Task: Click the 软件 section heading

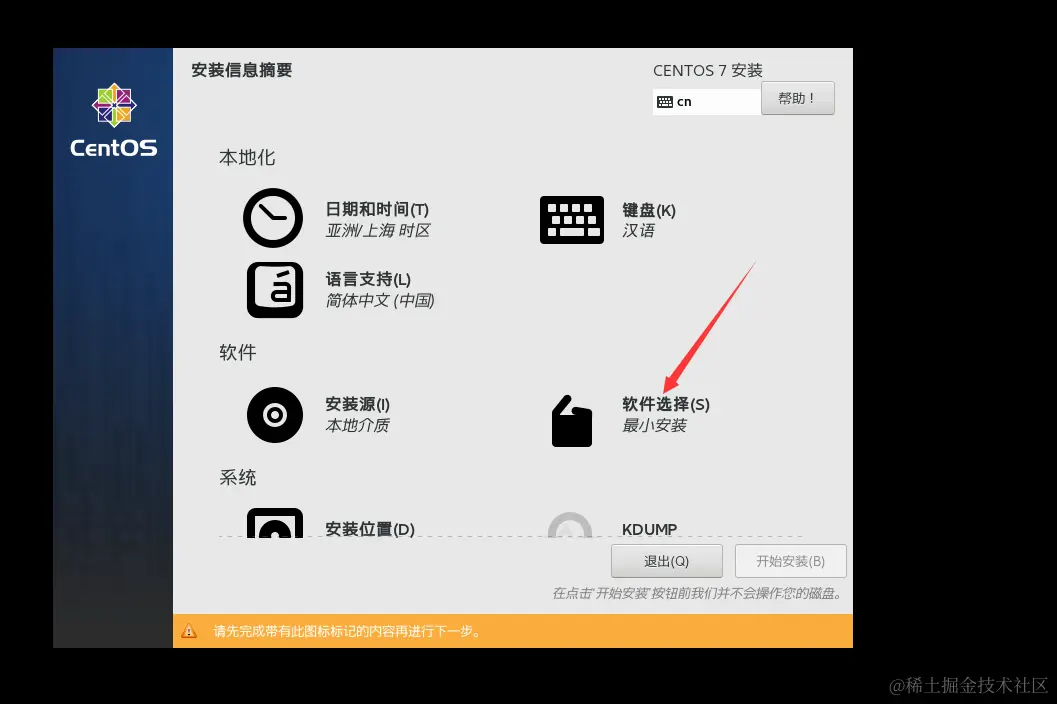Action: coord(237,352)
